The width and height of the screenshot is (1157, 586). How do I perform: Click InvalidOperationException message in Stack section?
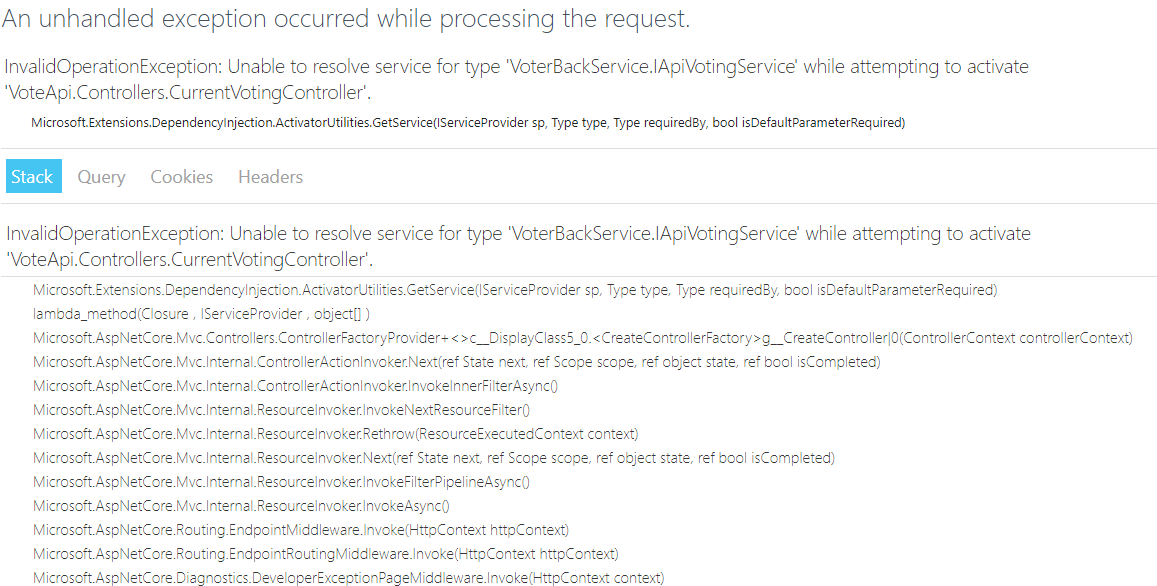coord(519,247)
